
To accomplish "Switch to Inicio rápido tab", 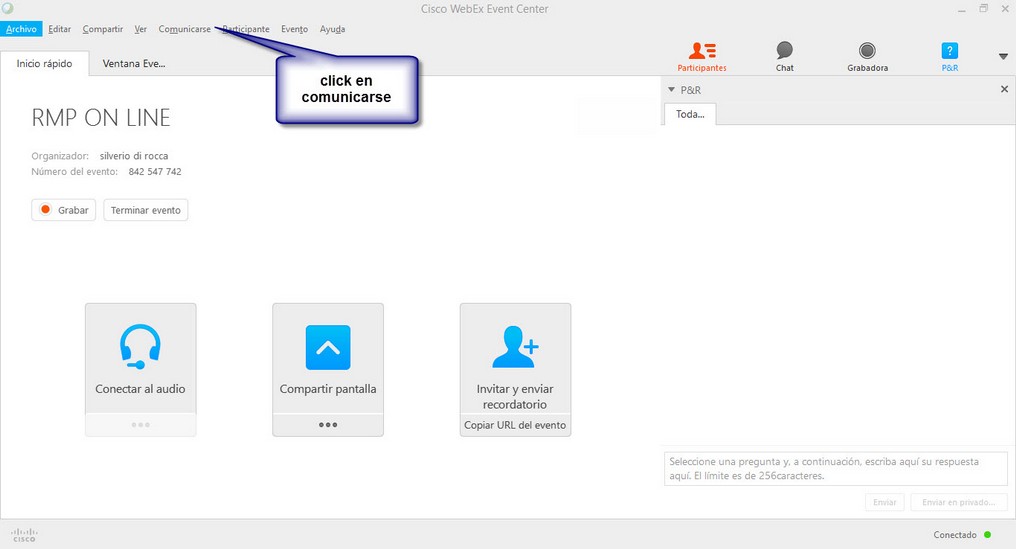I will [44, 64].
